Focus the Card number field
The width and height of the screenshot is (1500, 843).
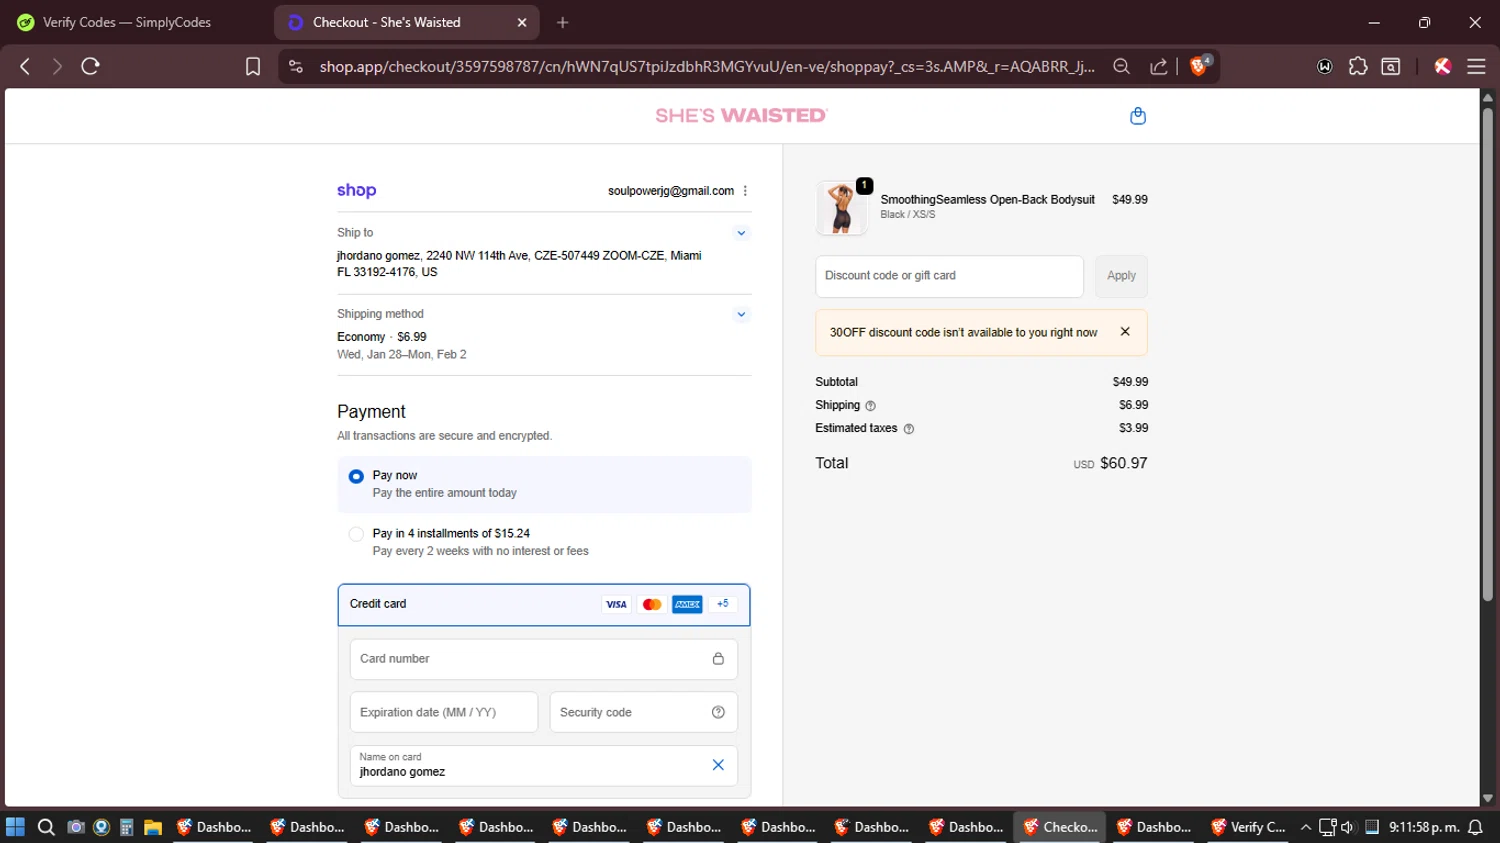(544, 659)
